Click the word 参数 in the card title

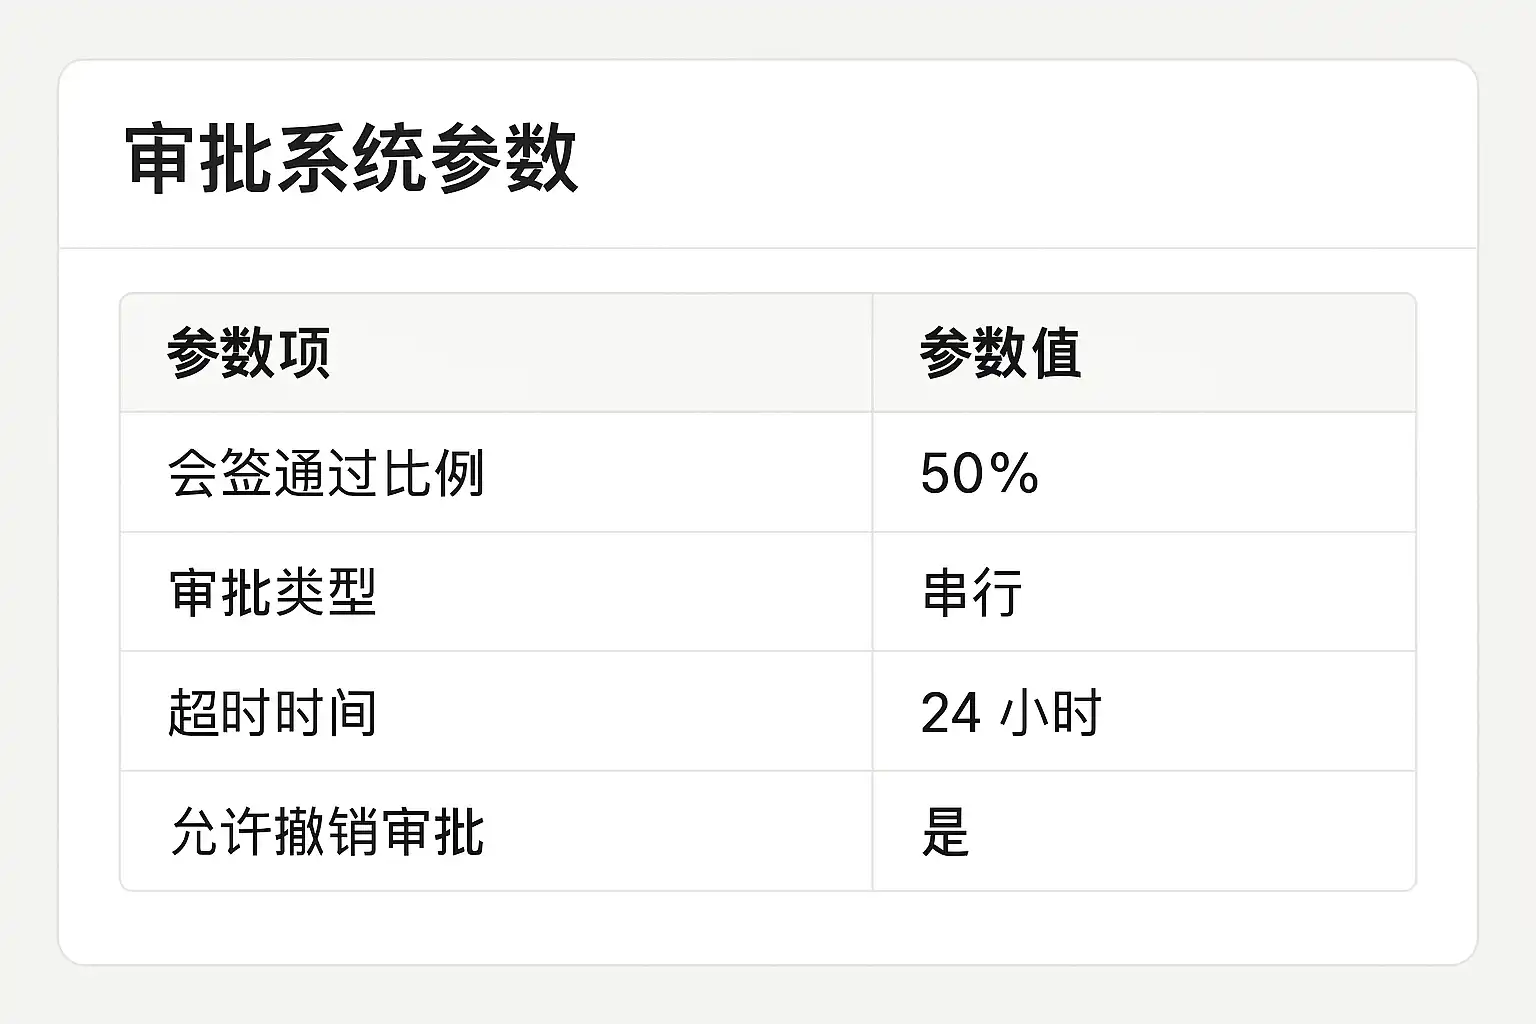503,158
